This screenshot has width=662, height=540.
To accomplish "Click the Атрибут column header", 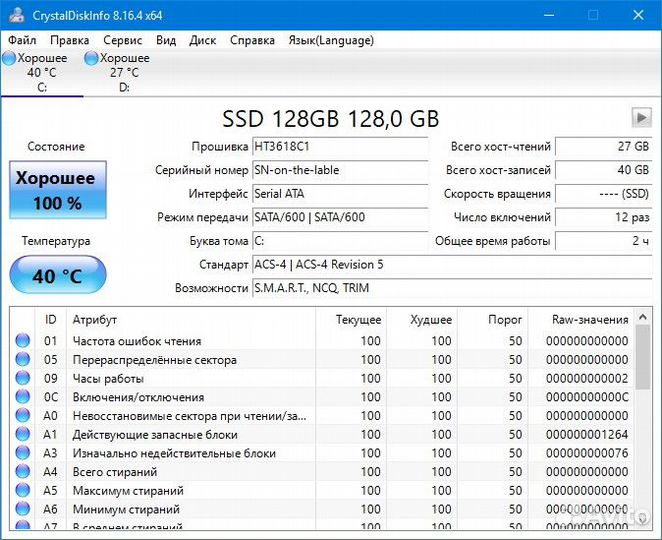I will [x=191, y=320].
